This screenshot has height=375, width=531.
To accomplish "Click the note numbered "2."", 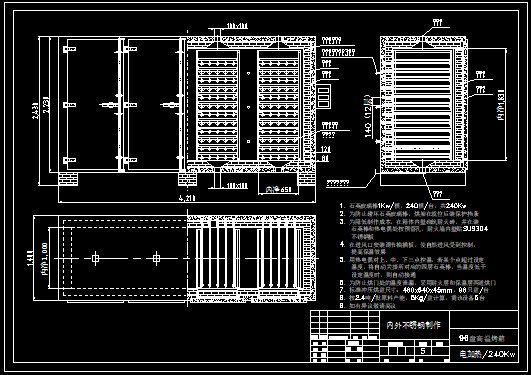I will (409, 214).
